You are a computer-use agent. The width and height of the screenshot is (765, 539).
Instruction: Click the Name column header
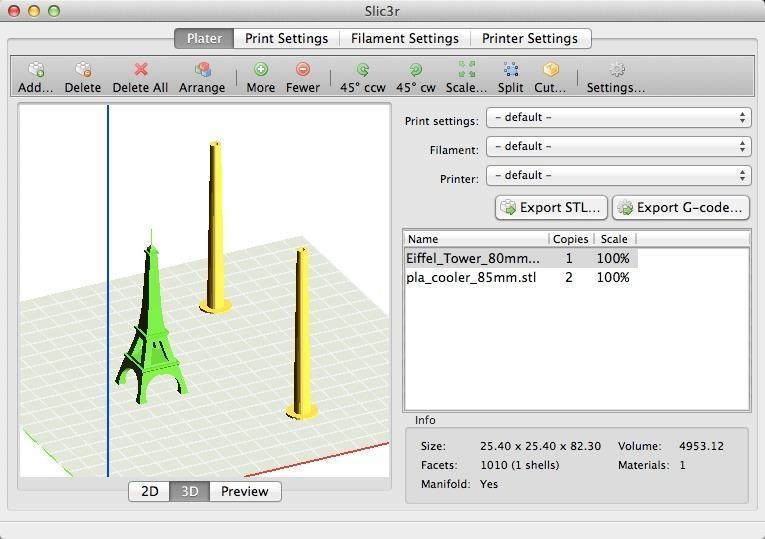(x=476, y=239)
